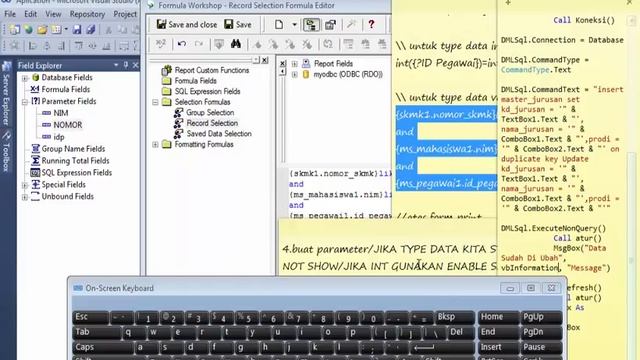Expand the Formatting Formulas folder
The height and width of the screenshot is (360, 640).
[155, 144]
